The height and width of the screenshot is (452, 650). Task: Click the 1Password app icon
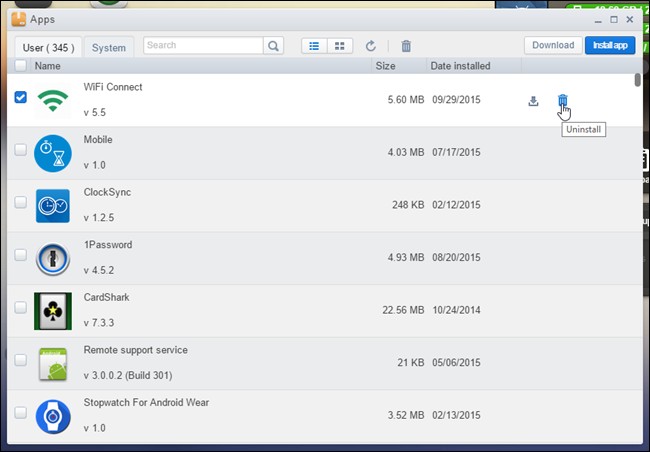53,258
